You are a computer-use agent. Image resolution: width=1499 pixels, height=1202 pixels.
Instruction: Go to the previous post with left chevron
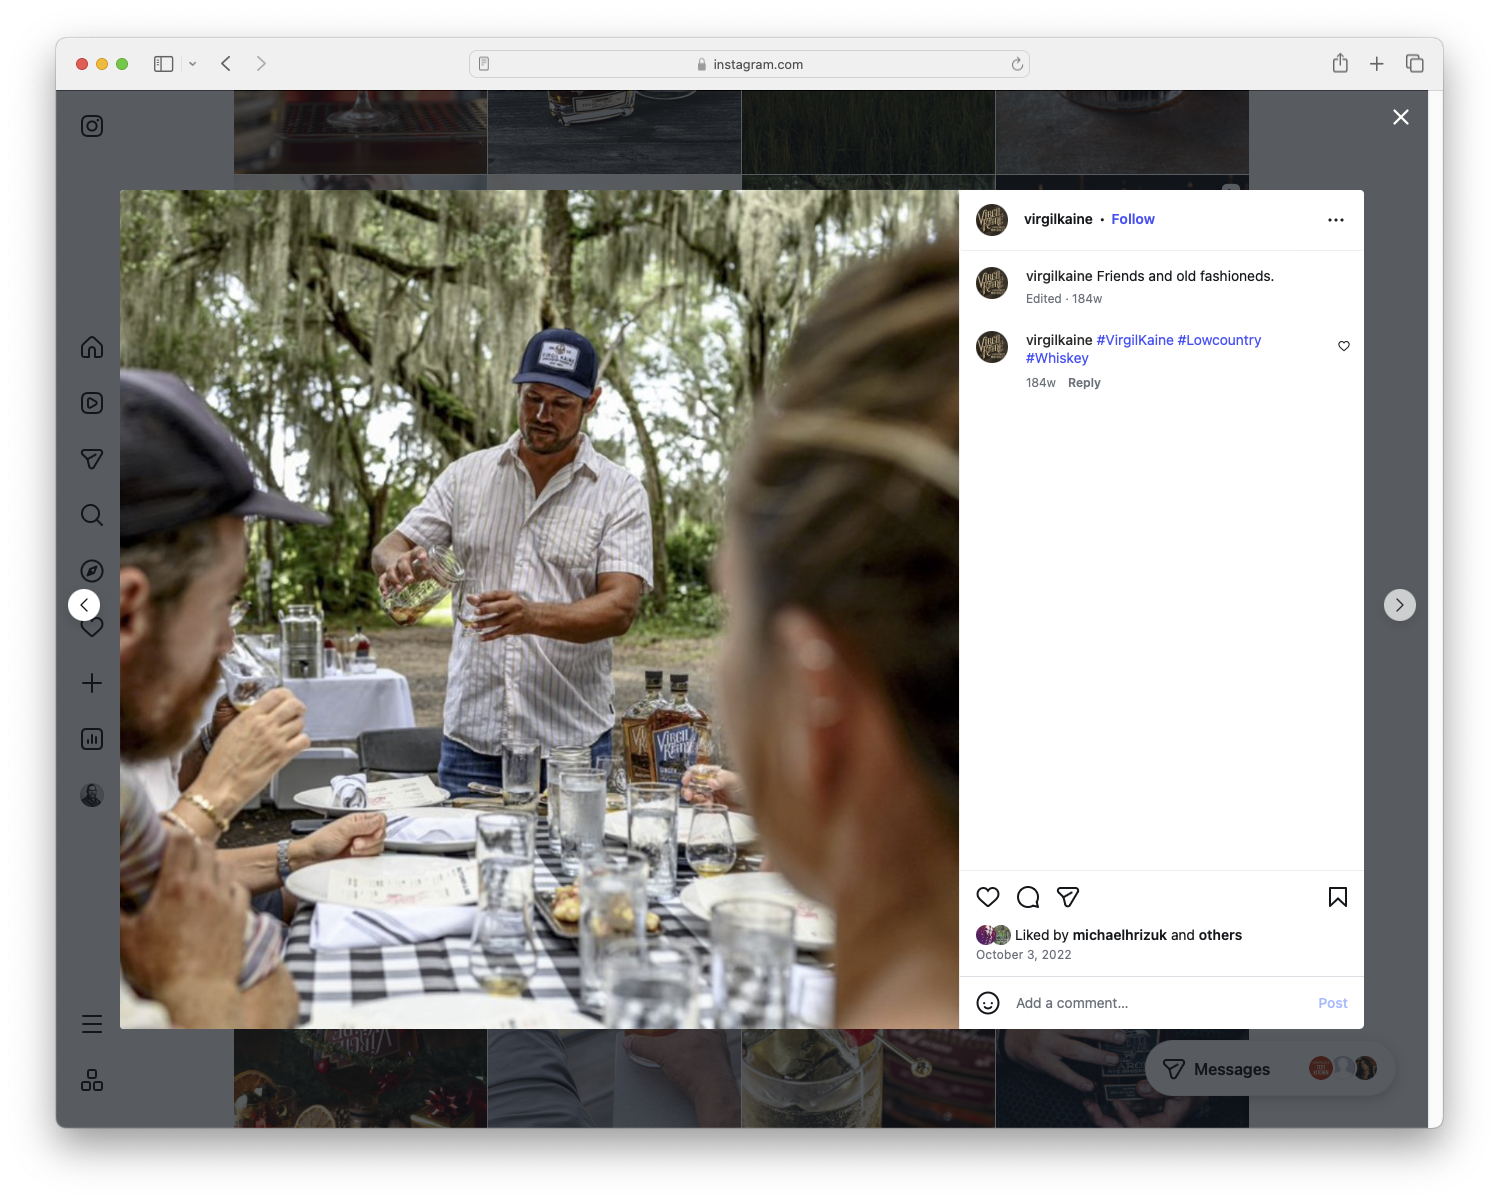coord(84,604)
